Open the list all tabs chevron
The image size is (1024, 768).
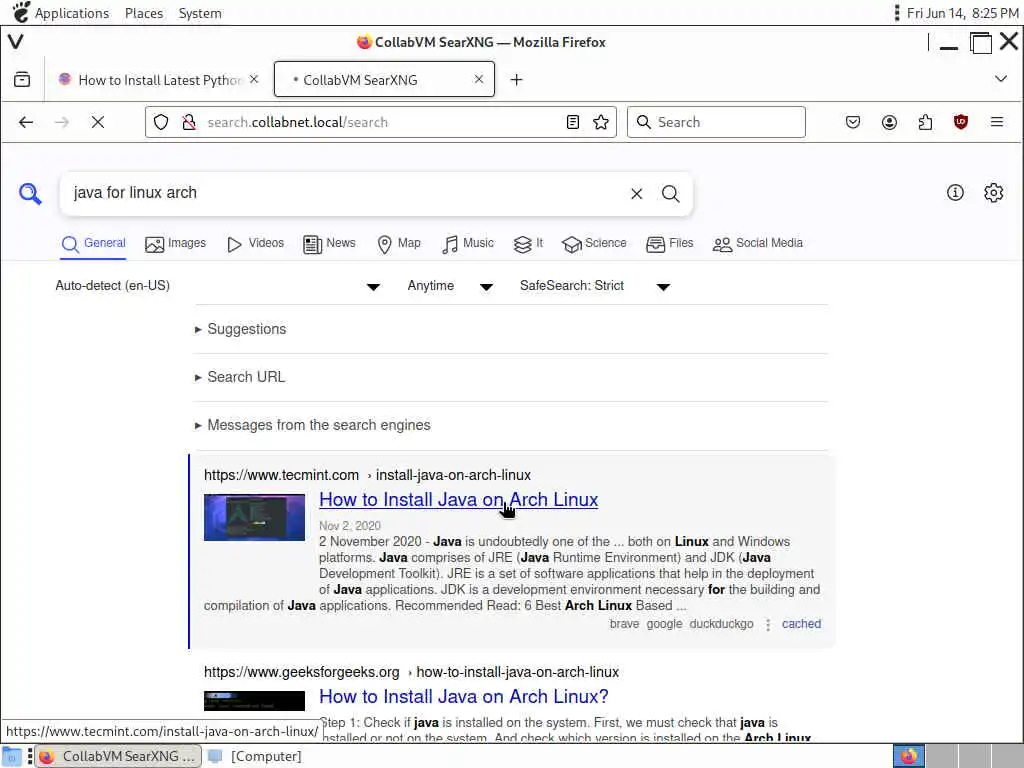click(1000, 79)
